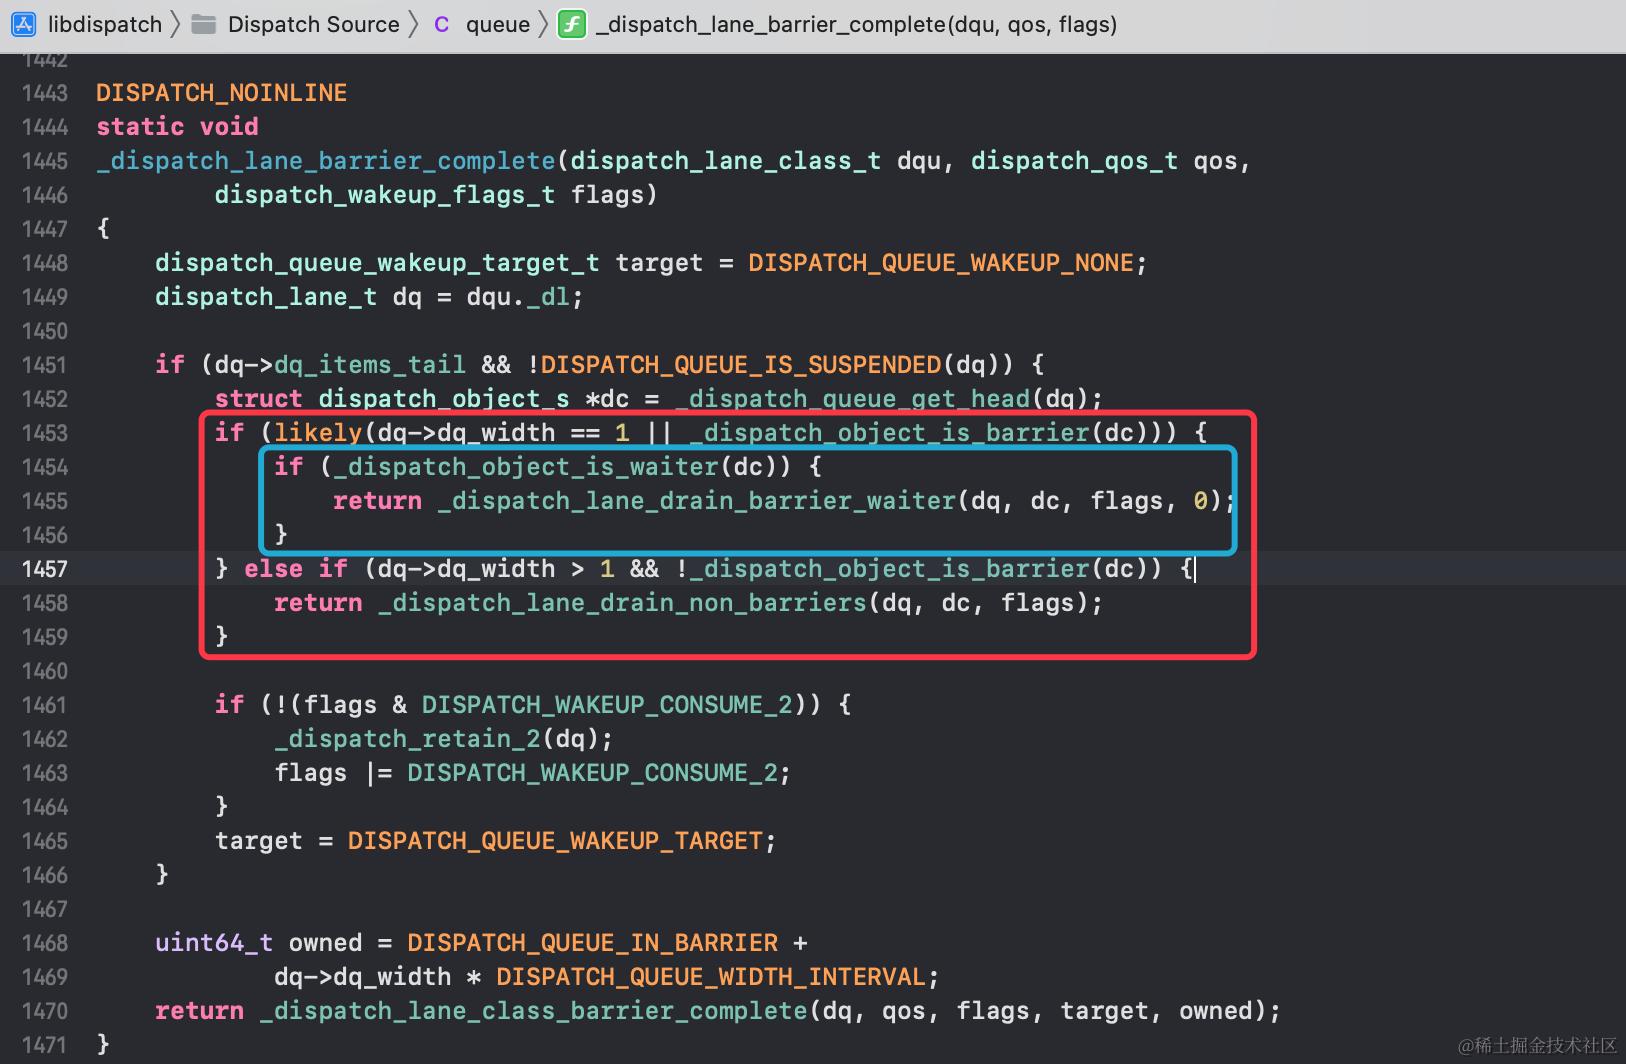1626x1064 pixels.
Task: Click _dispatch_lane_class_barrier_complete call
Action: pos(533,1011)
